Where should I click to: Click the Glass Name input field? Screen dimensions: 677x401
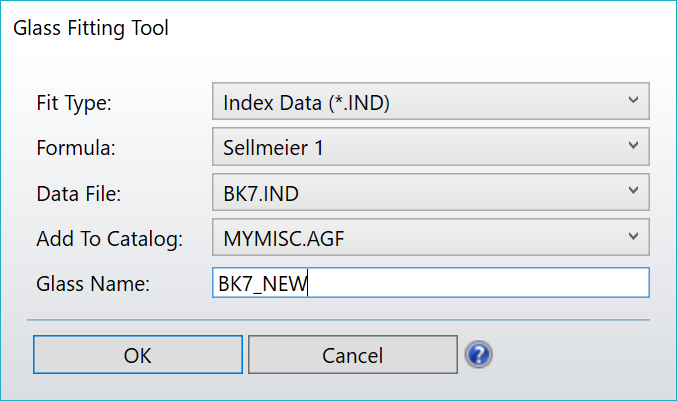pyautogui.click(x=430, y=283)
